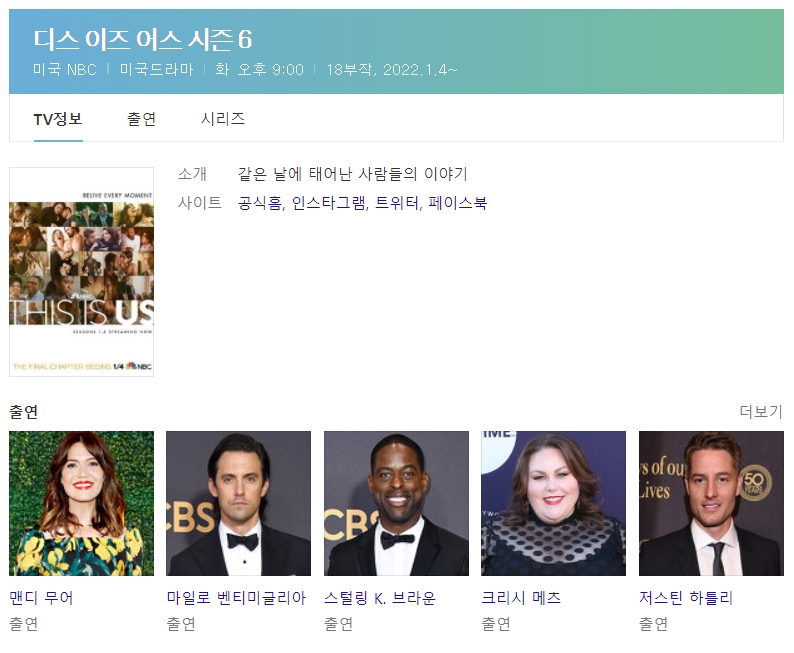Click 더보기 in the cast section
The height and width of the screenshot is (653, 794).
pyautogui.click(x=761, y=412)
